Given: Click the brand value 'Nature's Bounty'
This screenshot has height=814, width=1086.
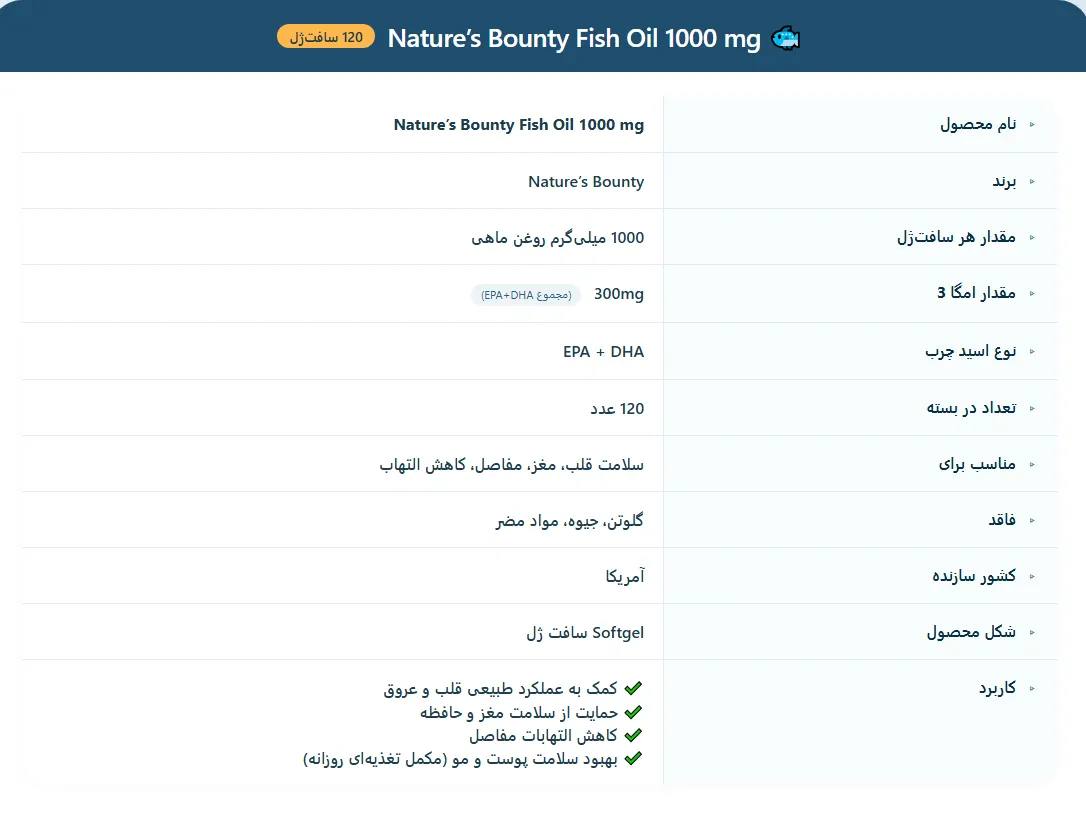Looking at the screenshot, I should (586, 182).
